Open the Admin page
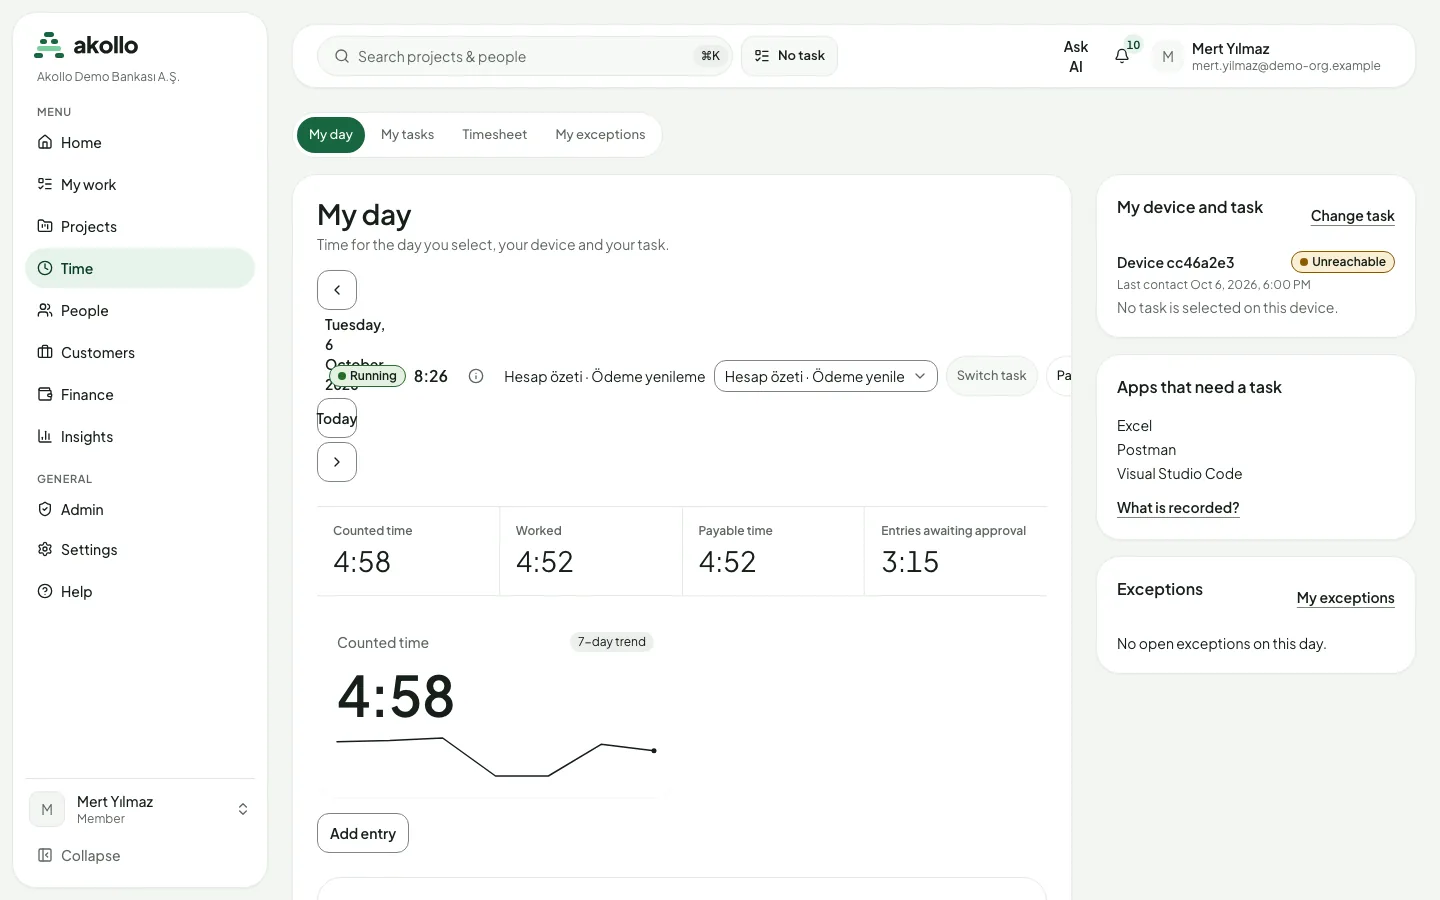Screen dimensions: 1440x900 [x=140, y=510]
